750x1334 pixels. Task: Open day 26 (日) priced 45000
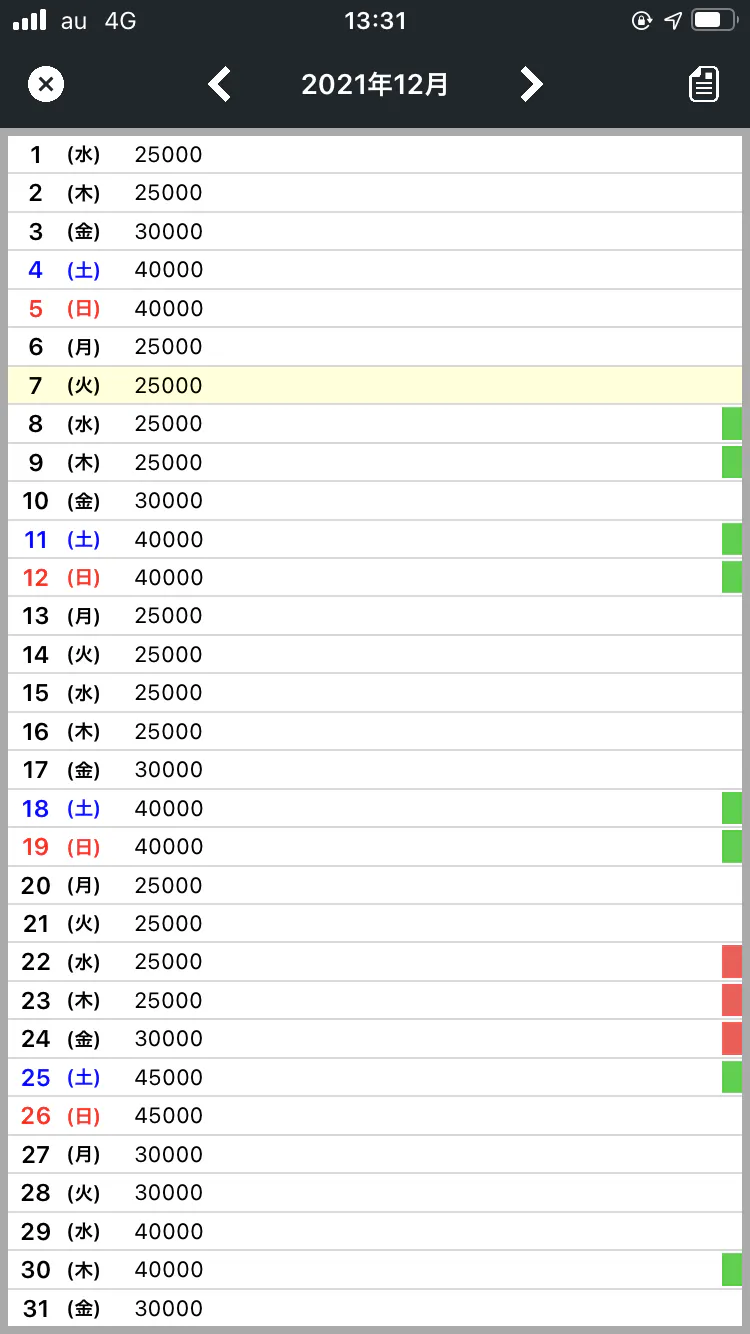click(x=375, y=1116)
